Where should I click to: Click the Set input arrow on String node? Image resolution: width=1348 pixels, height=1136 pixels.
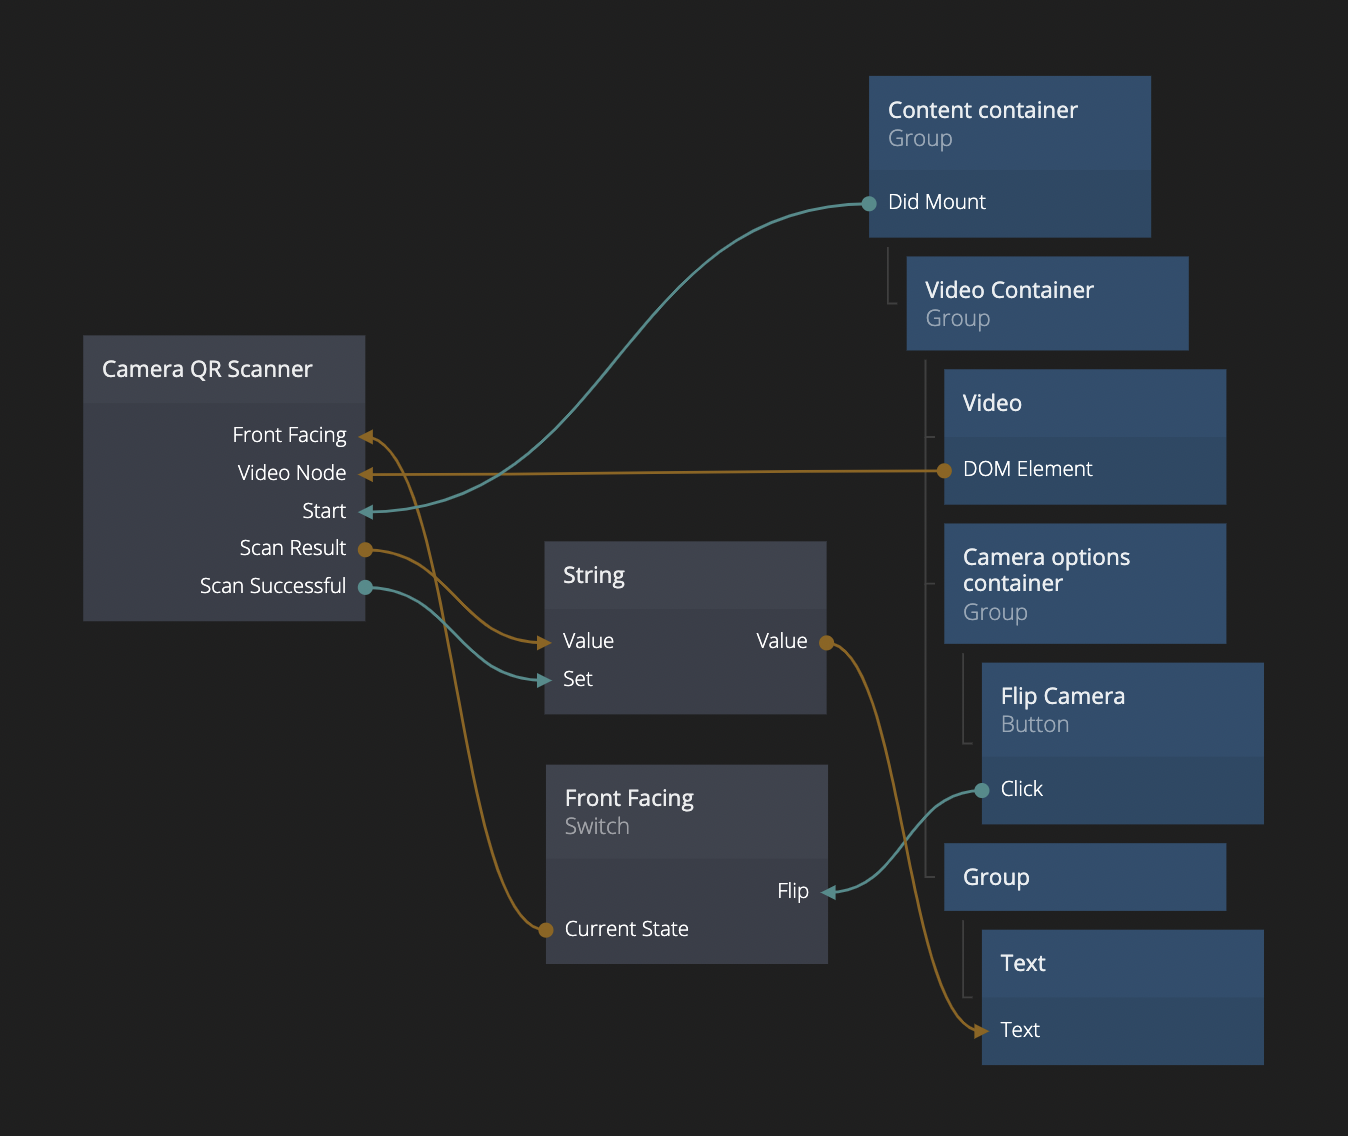point(544,680)
